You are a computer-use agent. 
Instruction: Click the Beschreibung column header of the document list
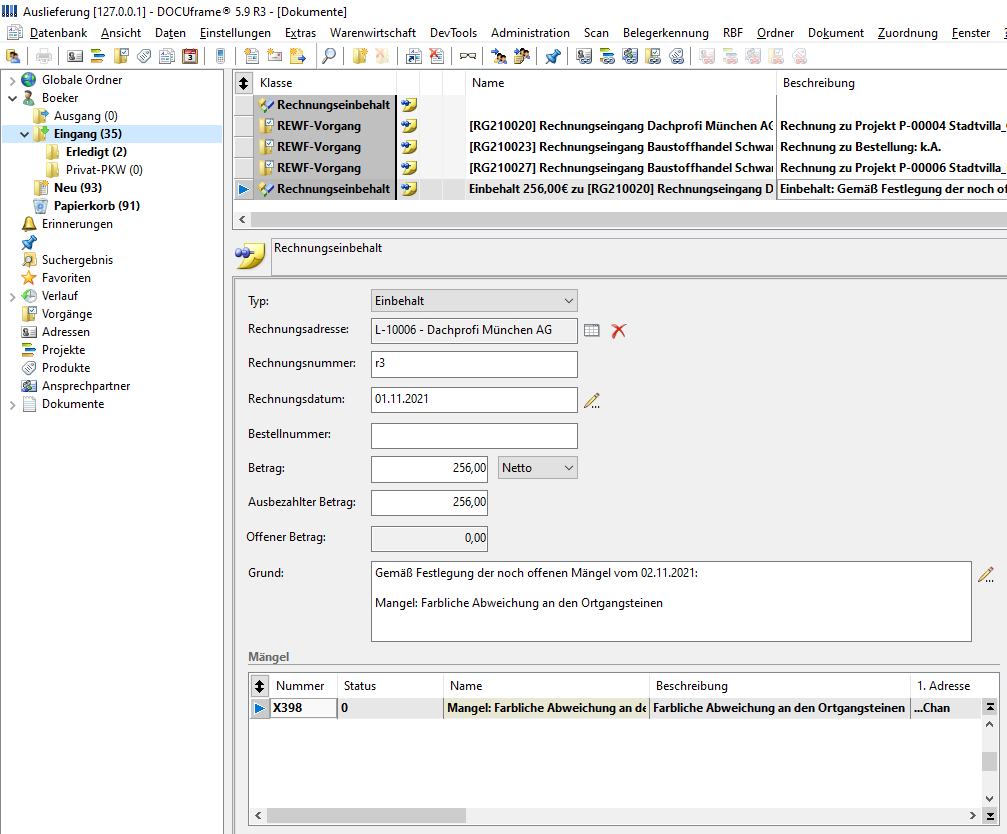point(819,83)
